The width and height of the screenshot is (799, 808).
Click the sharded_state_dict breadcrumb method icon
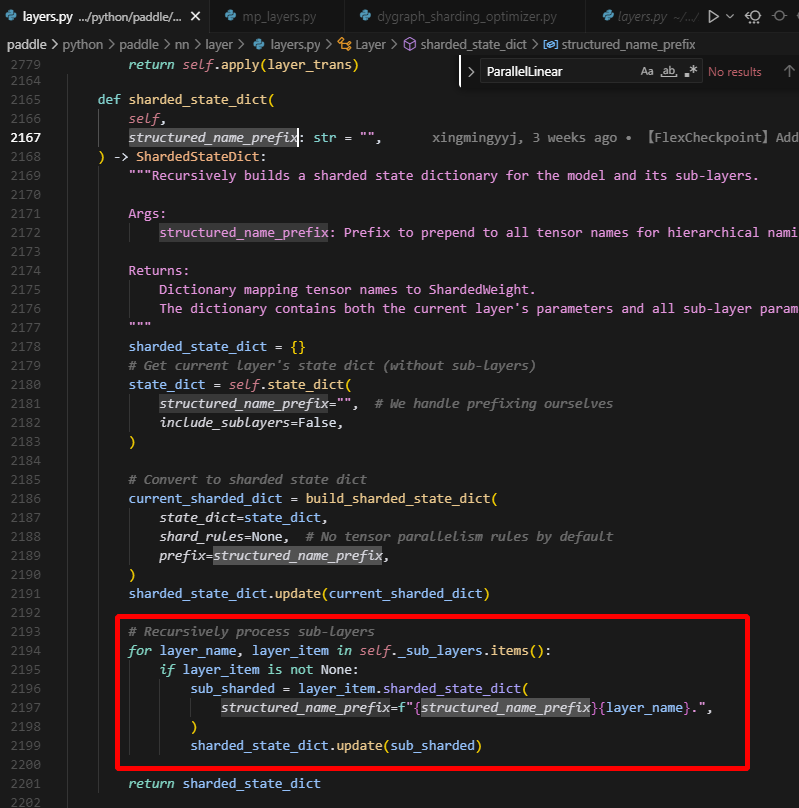[409, 45]
